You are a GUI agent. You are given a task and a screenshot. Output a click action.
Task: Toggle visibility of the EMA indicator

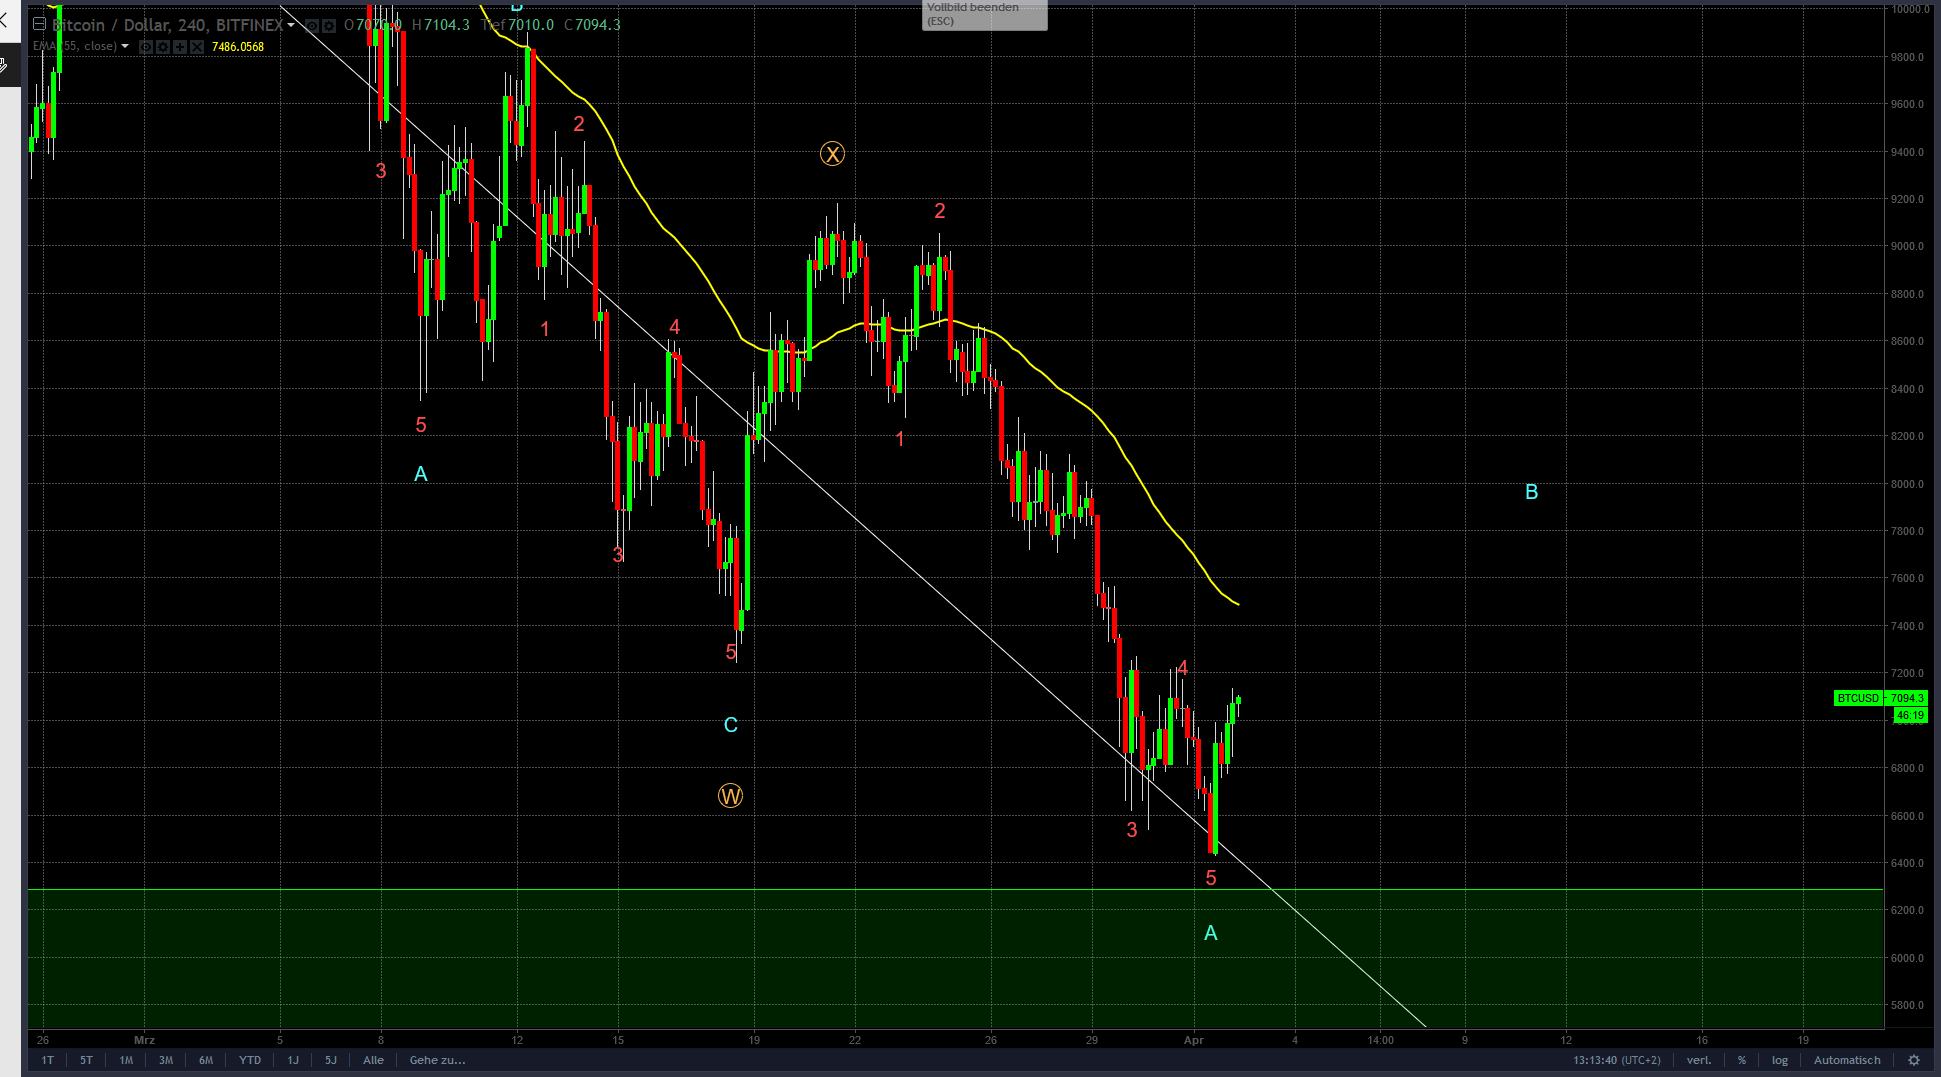[146, 47]
